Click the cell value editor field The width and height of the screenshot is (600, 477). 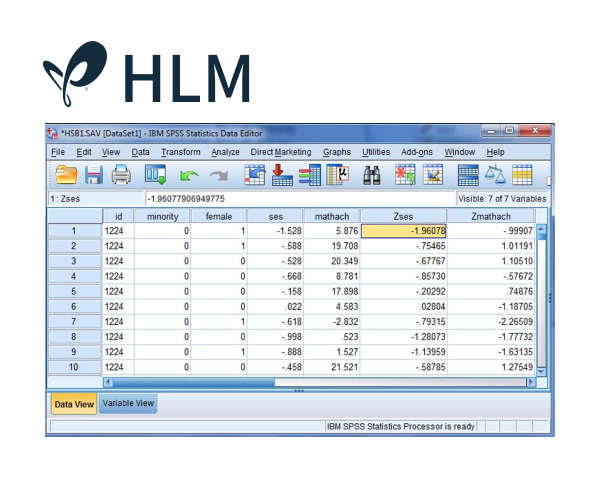pyautogui.click(x=300, y=199)
